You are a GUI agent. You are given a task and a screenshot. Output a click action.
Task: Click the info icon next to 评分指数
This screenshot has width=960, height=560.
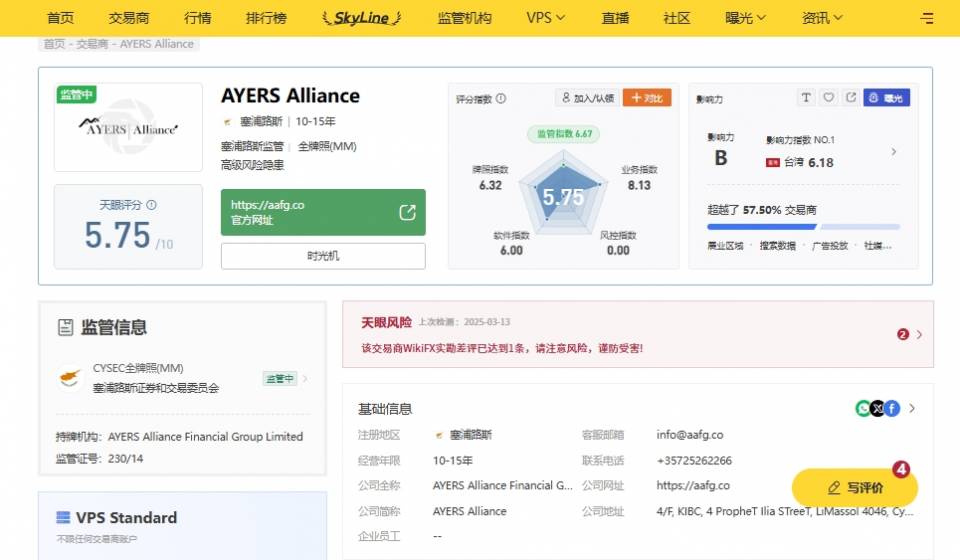coord(501,99)
